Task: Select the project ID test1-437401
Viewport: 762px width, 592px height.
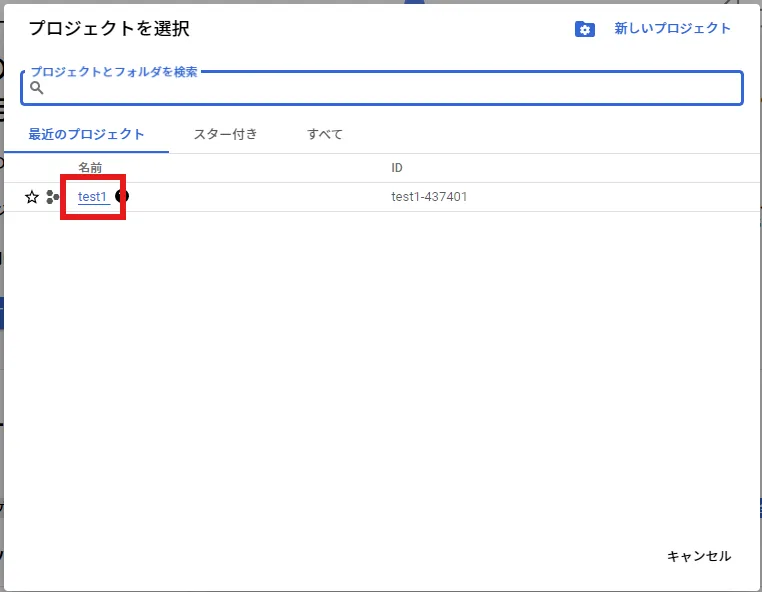Action: pyautogui.click(x=429, y=196)
